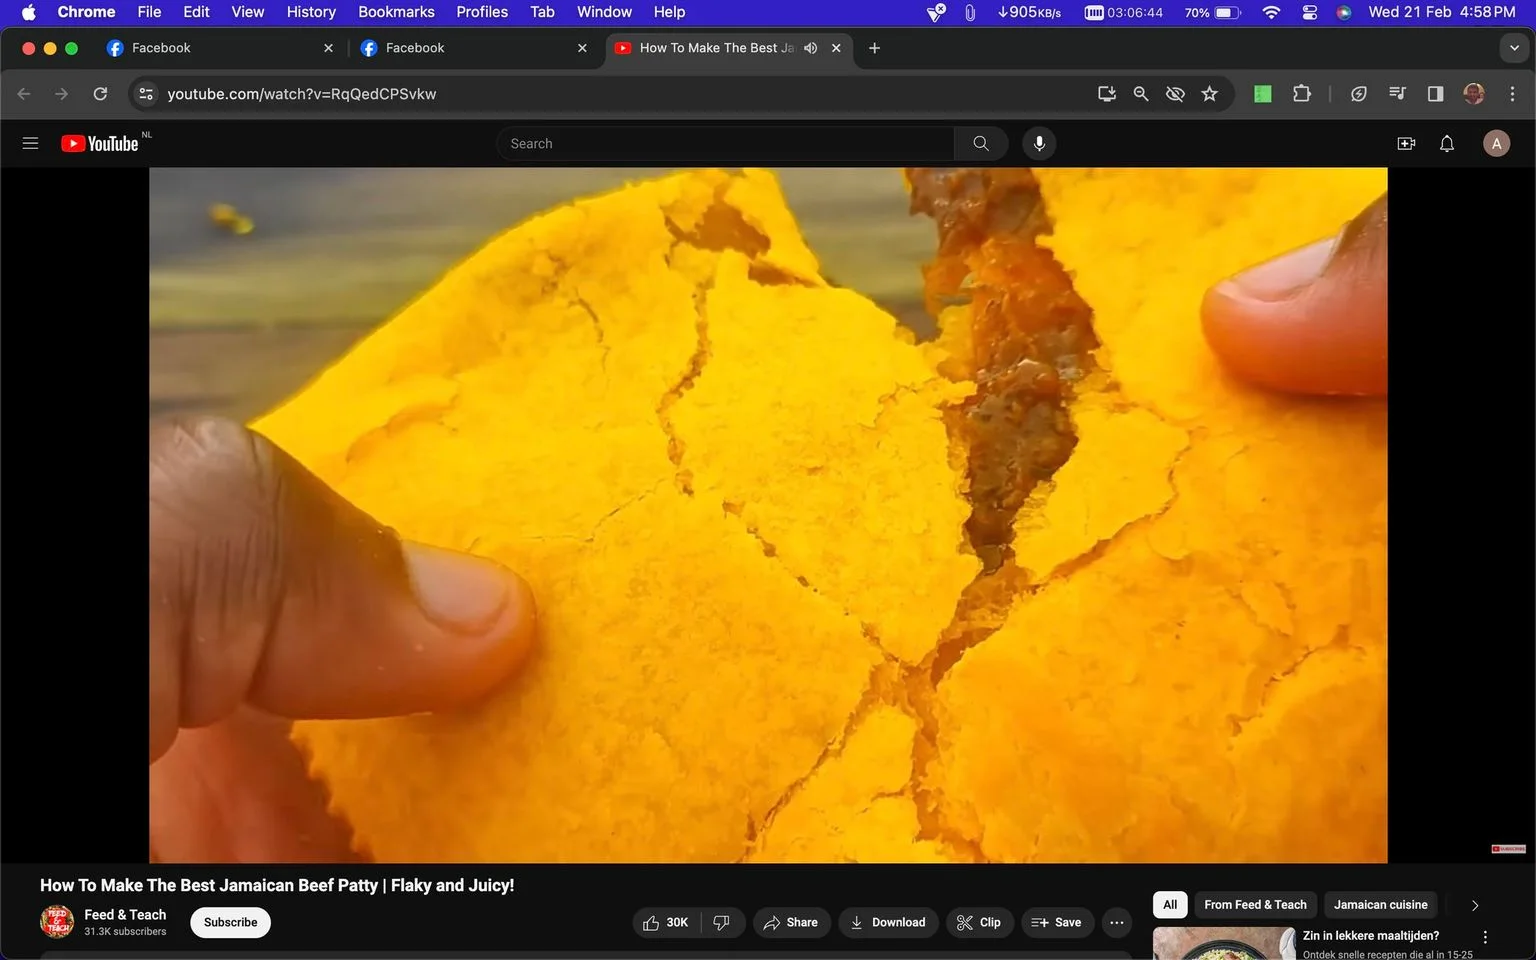Open the Wi-Fi status menu
This screenshot has width=1536, height=960.
point(1271,12)
